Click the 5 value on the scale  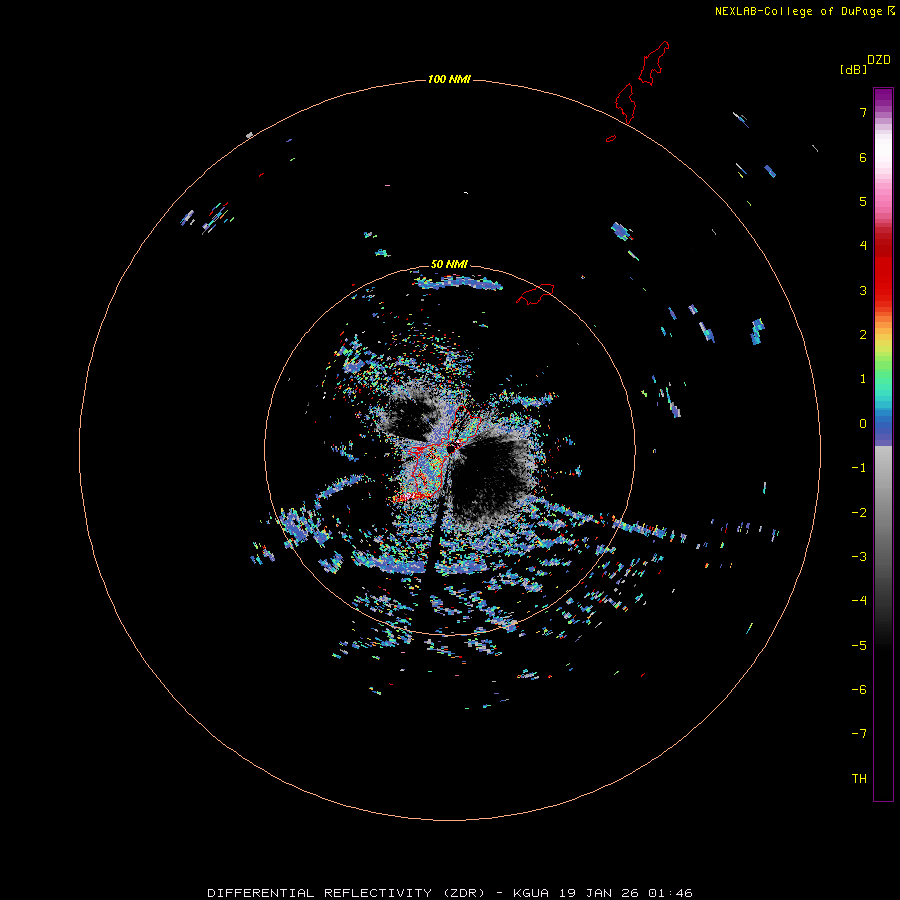tap(863, 201)
